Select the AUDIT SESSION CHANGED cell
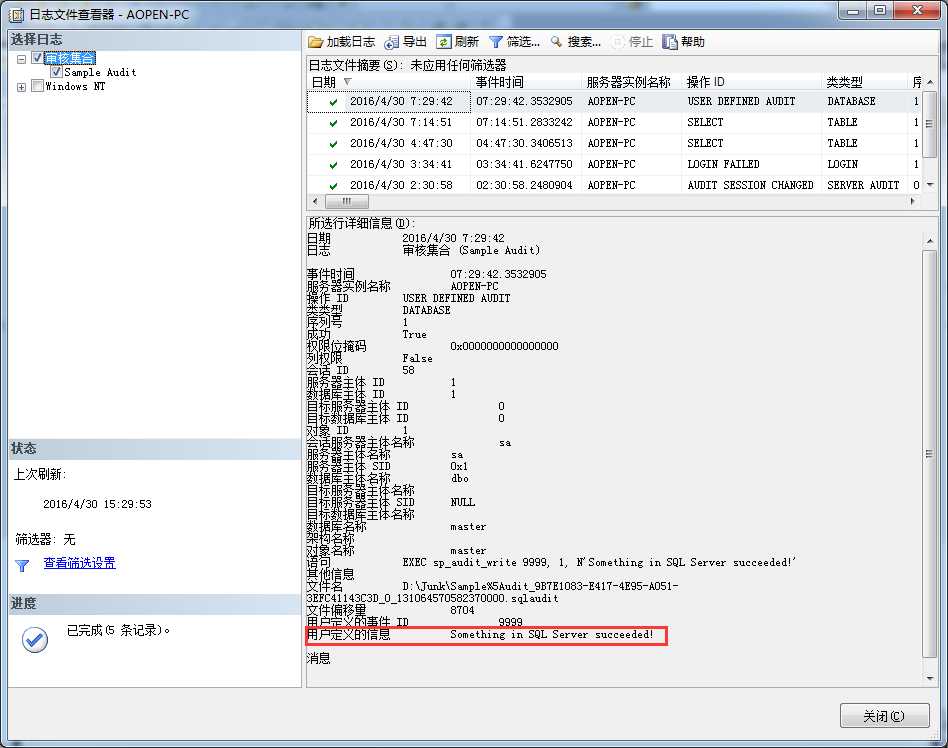Viewport: 948px width, 748px height. pyautogui.click(x=750, y=185)
